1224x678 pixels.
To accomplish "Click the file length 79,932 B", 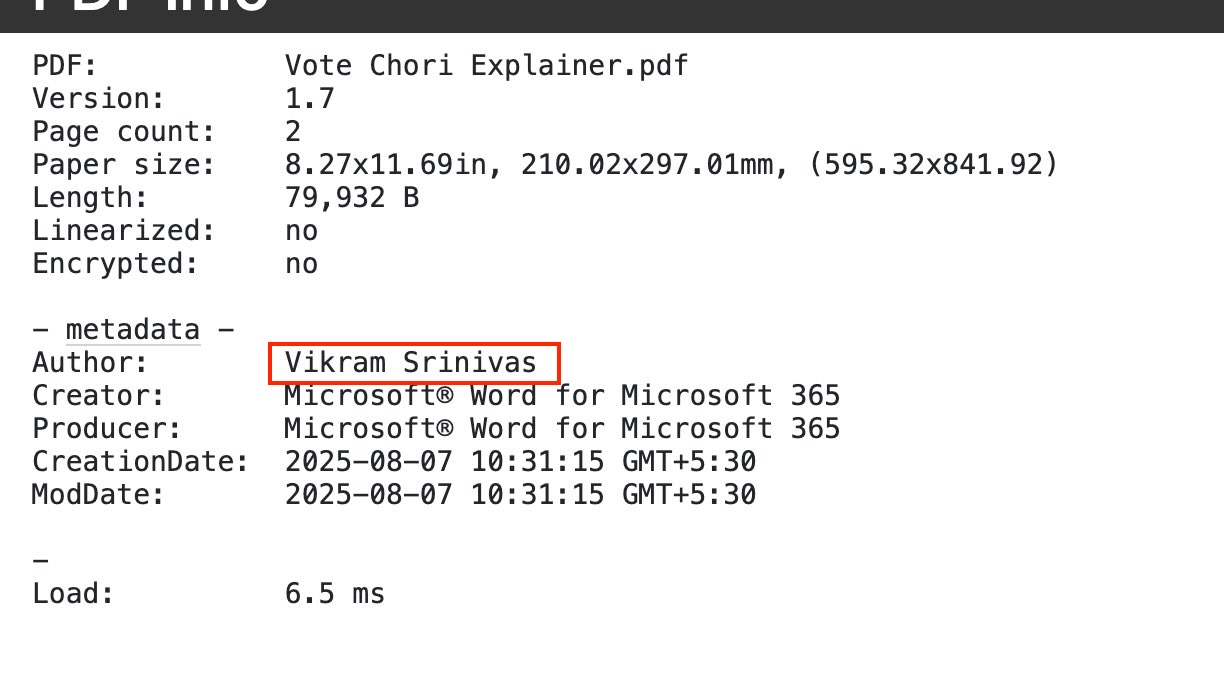I will pyautogui.click(x=351, y=198).
